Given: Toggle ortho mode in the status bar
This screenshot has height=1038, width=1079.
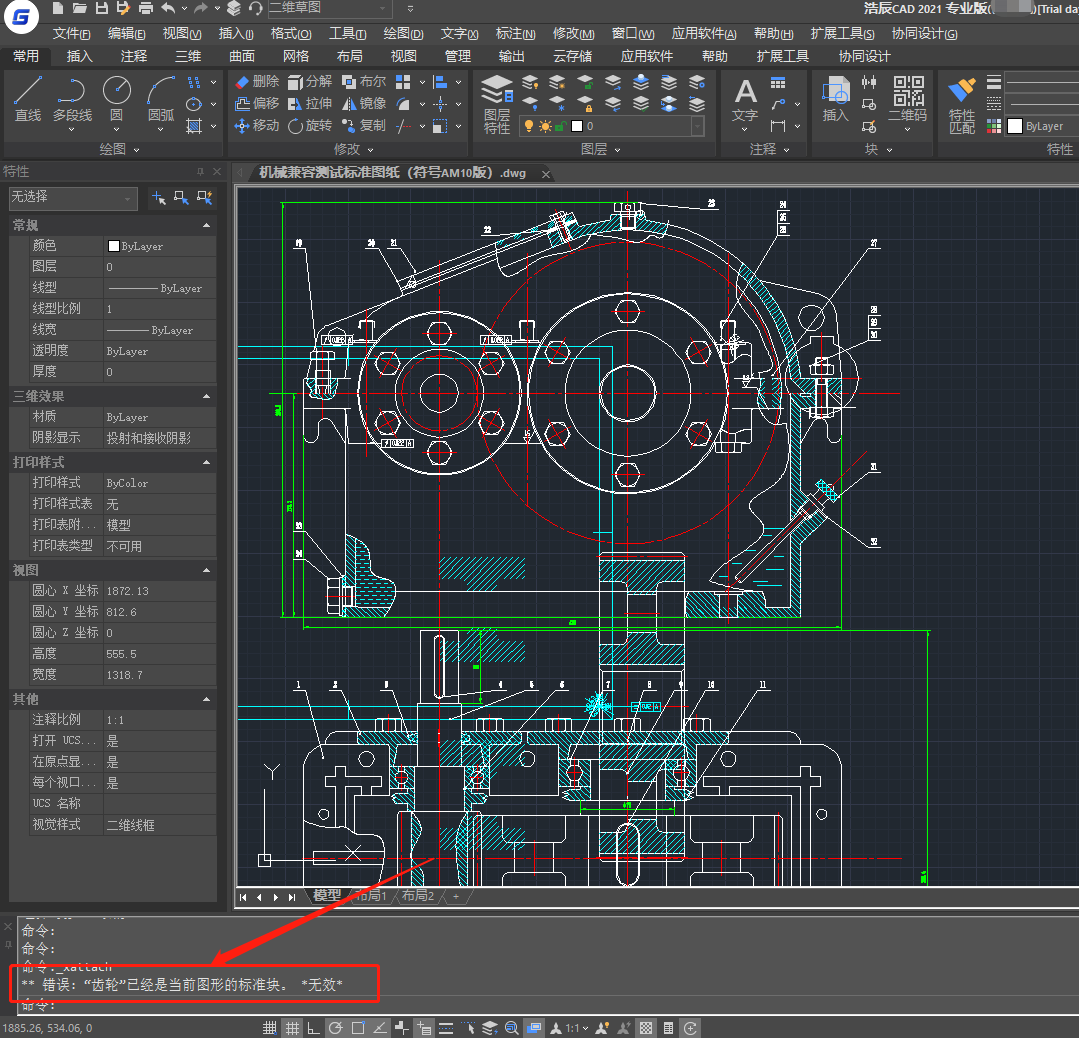Looking at the screenshot, I should 314,1028.
